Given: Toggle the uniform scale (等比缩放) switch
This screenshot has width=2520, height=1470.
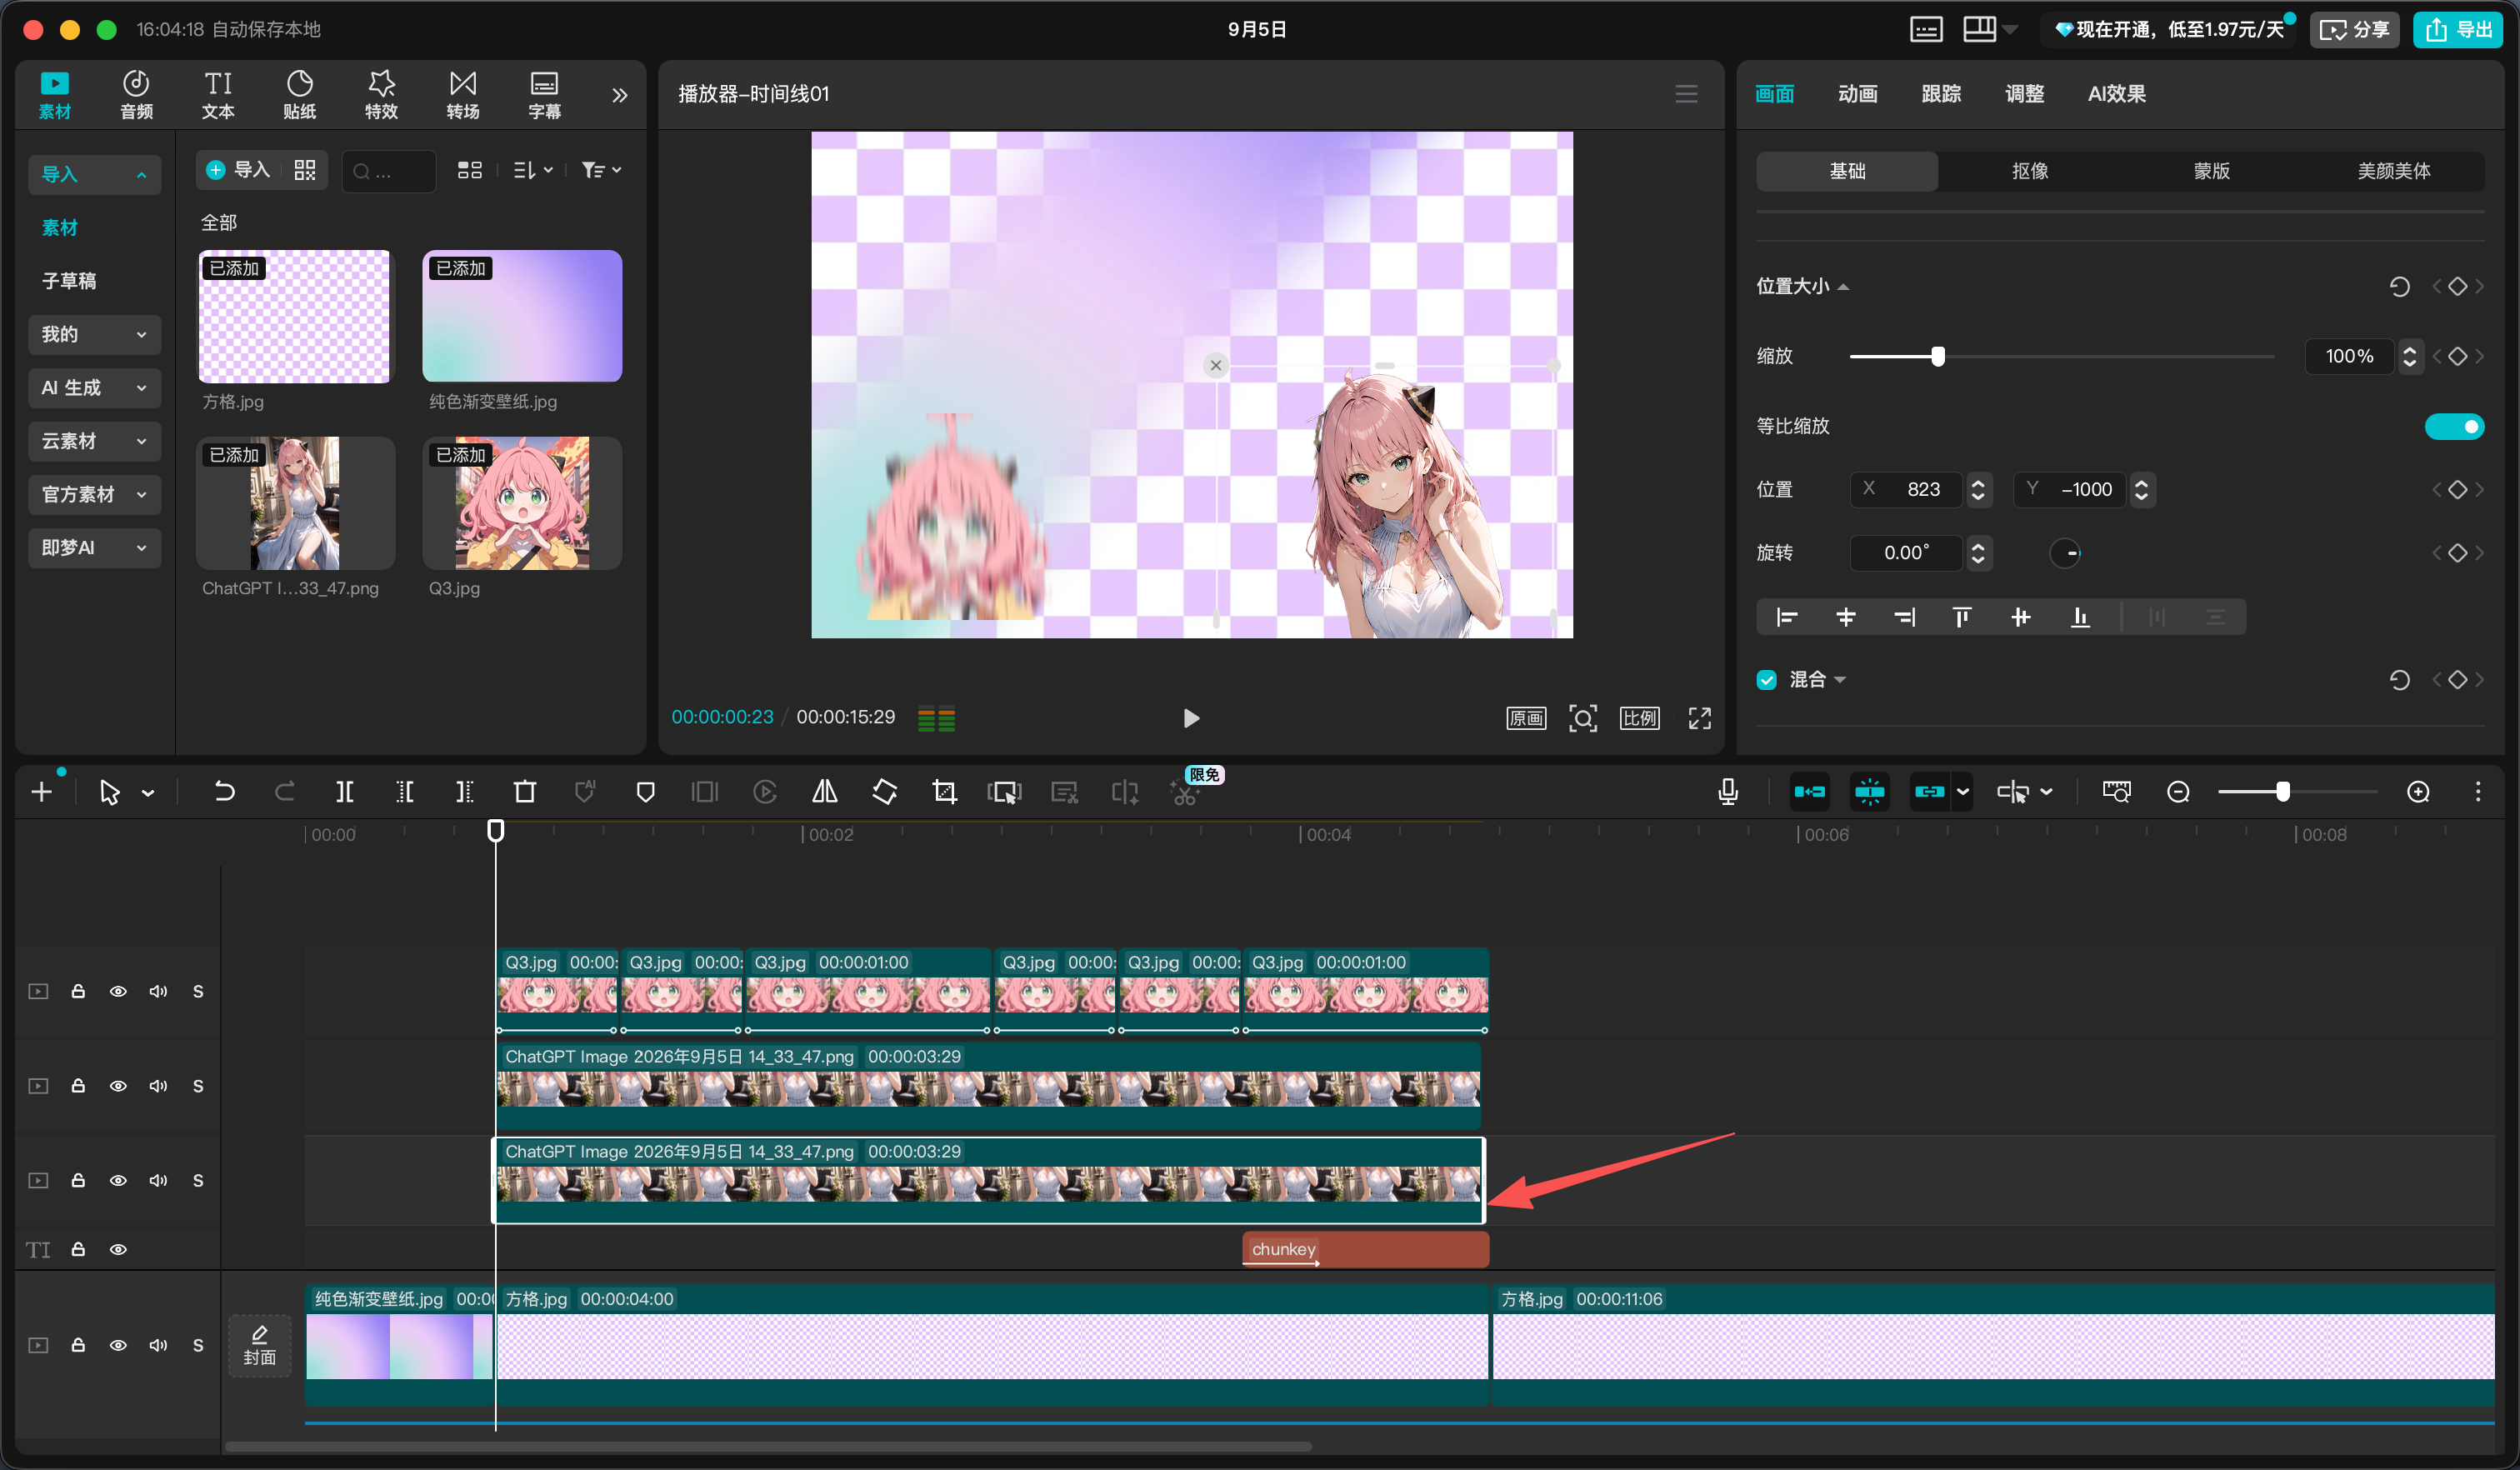Looking at the screenshot, I should pyautogui.click(x=2454, y=426).
